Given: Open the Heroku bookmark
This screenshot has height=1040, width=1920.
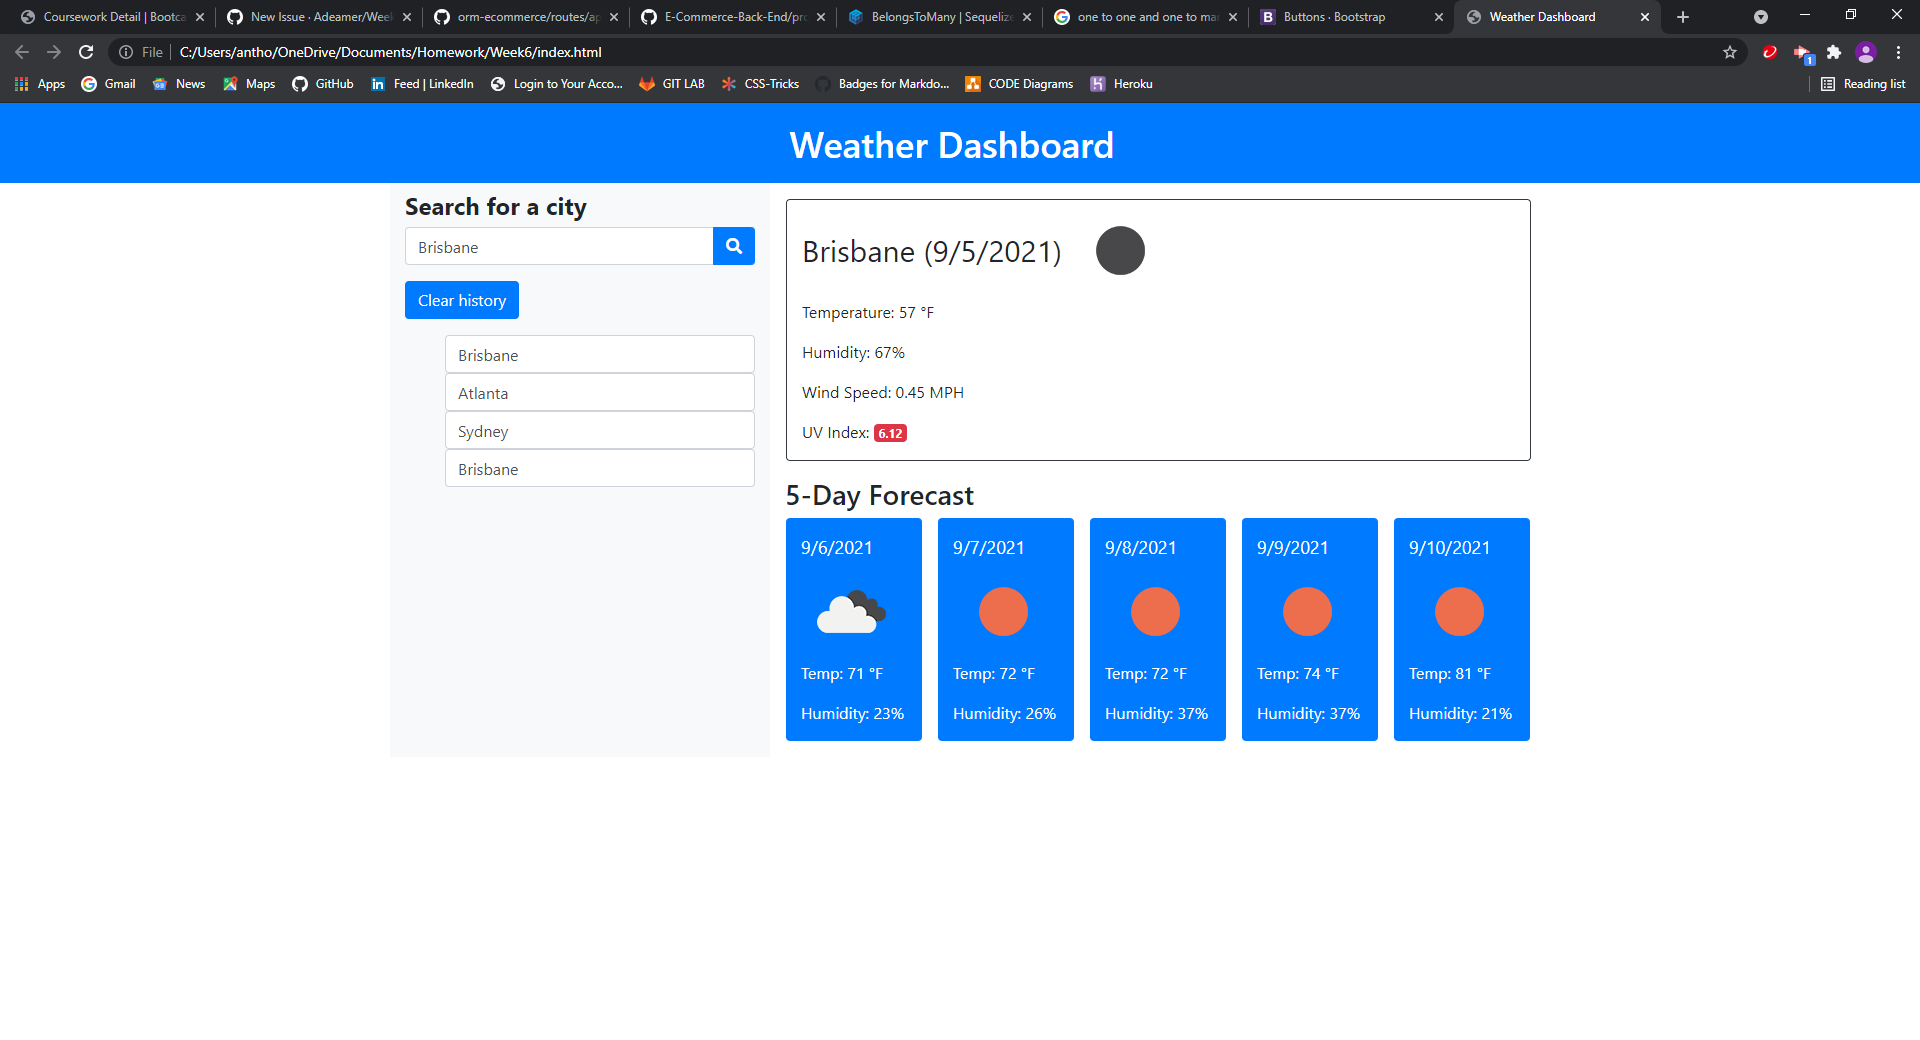Looking at the screenshot, I should [1121, 84].
